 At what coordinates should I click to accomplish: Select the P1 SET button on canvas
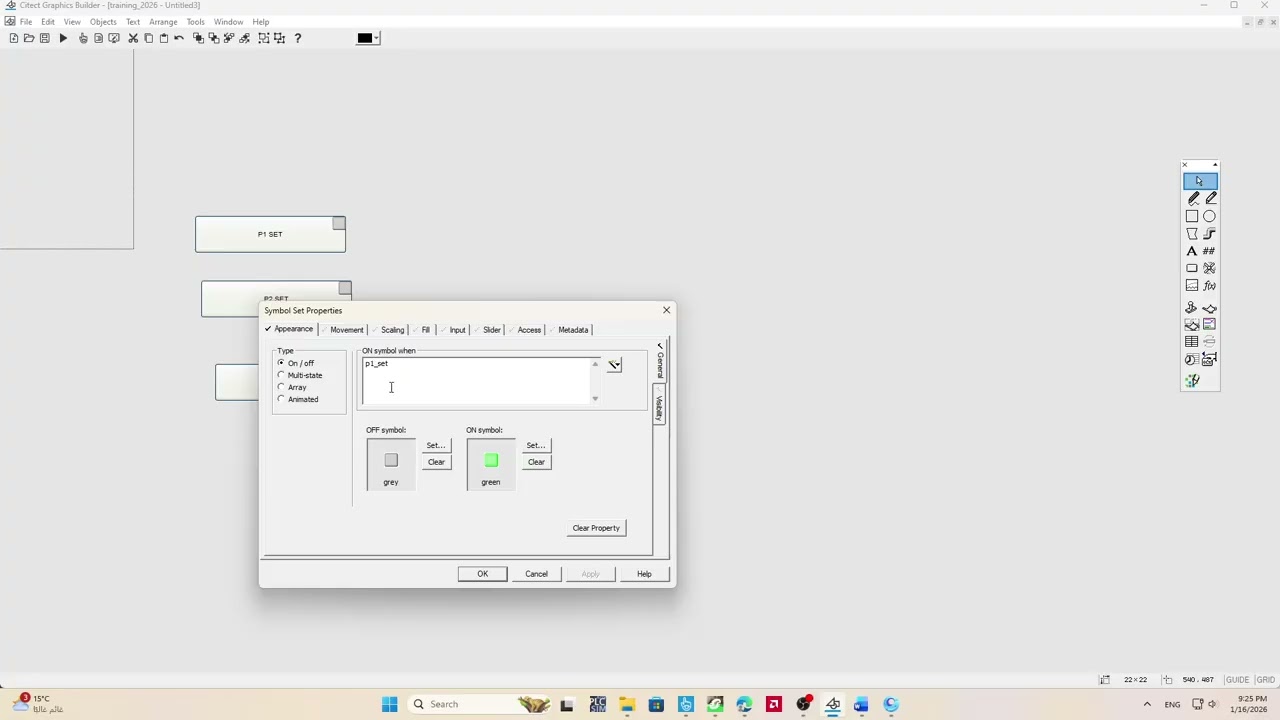[270, 234]
